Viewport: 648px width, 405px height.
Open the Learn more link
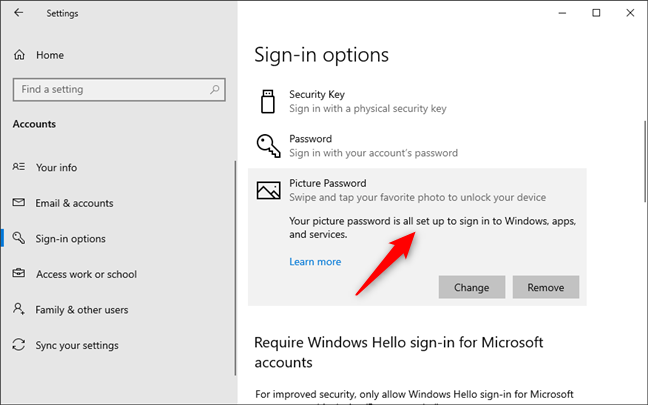tap(315, 262)
